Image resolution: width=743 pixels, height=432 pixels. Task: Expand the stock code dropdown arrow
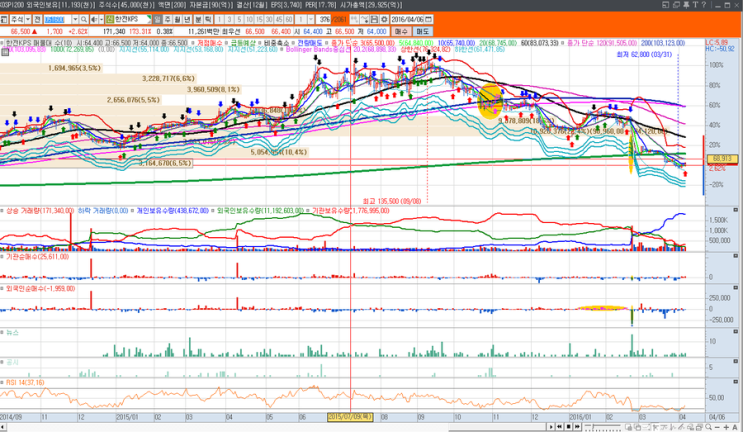click(x=75, y=19)
